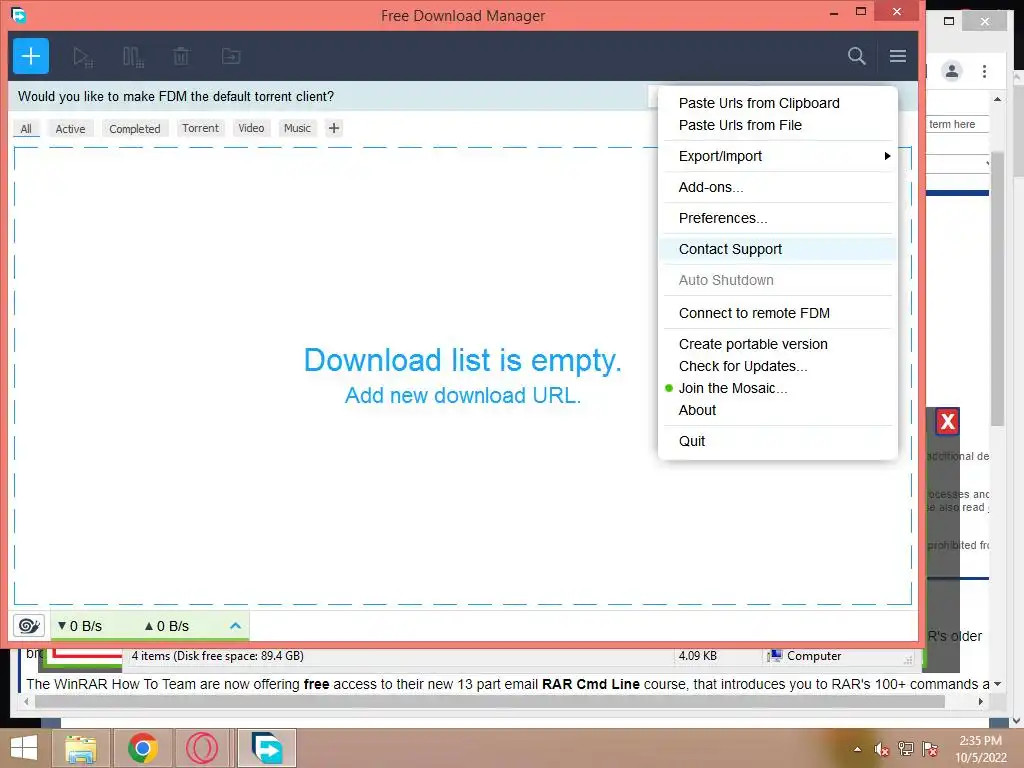The height and width of the screenshot is (768, 1024).
Task: Click Auto Shutdown menu entry
Action: (777, 280)
